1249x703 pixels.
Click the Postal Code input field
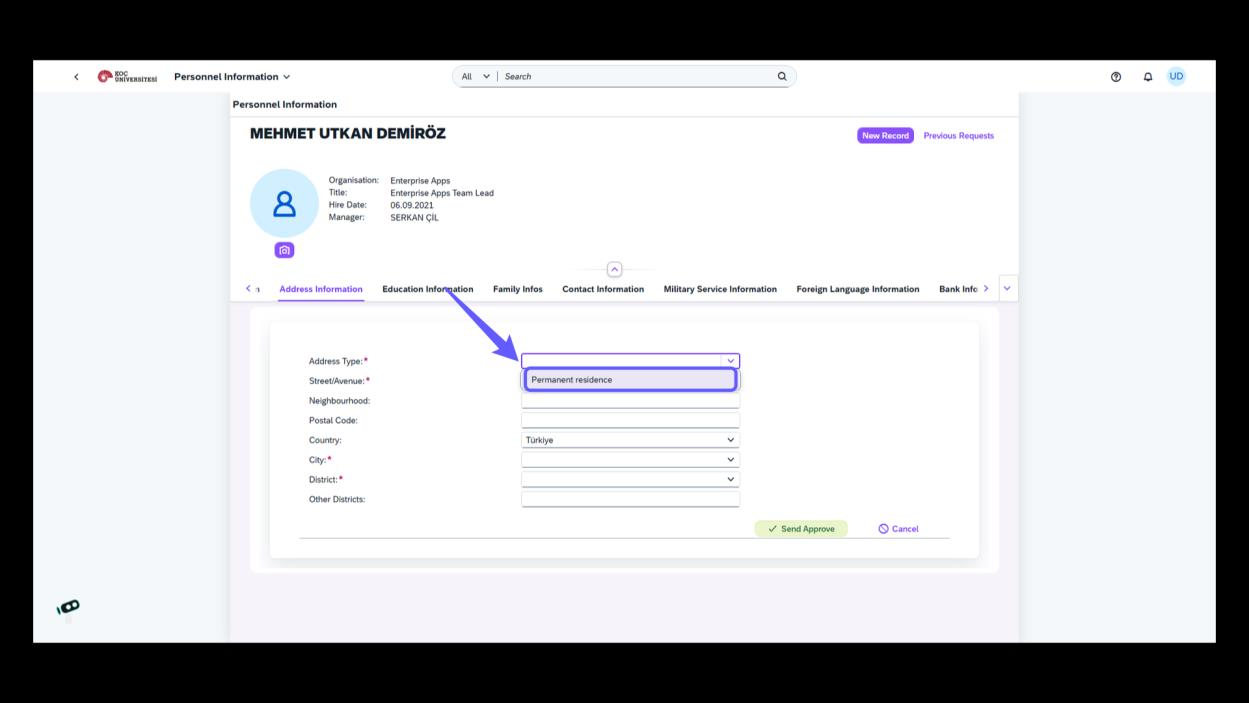(631, 421)
